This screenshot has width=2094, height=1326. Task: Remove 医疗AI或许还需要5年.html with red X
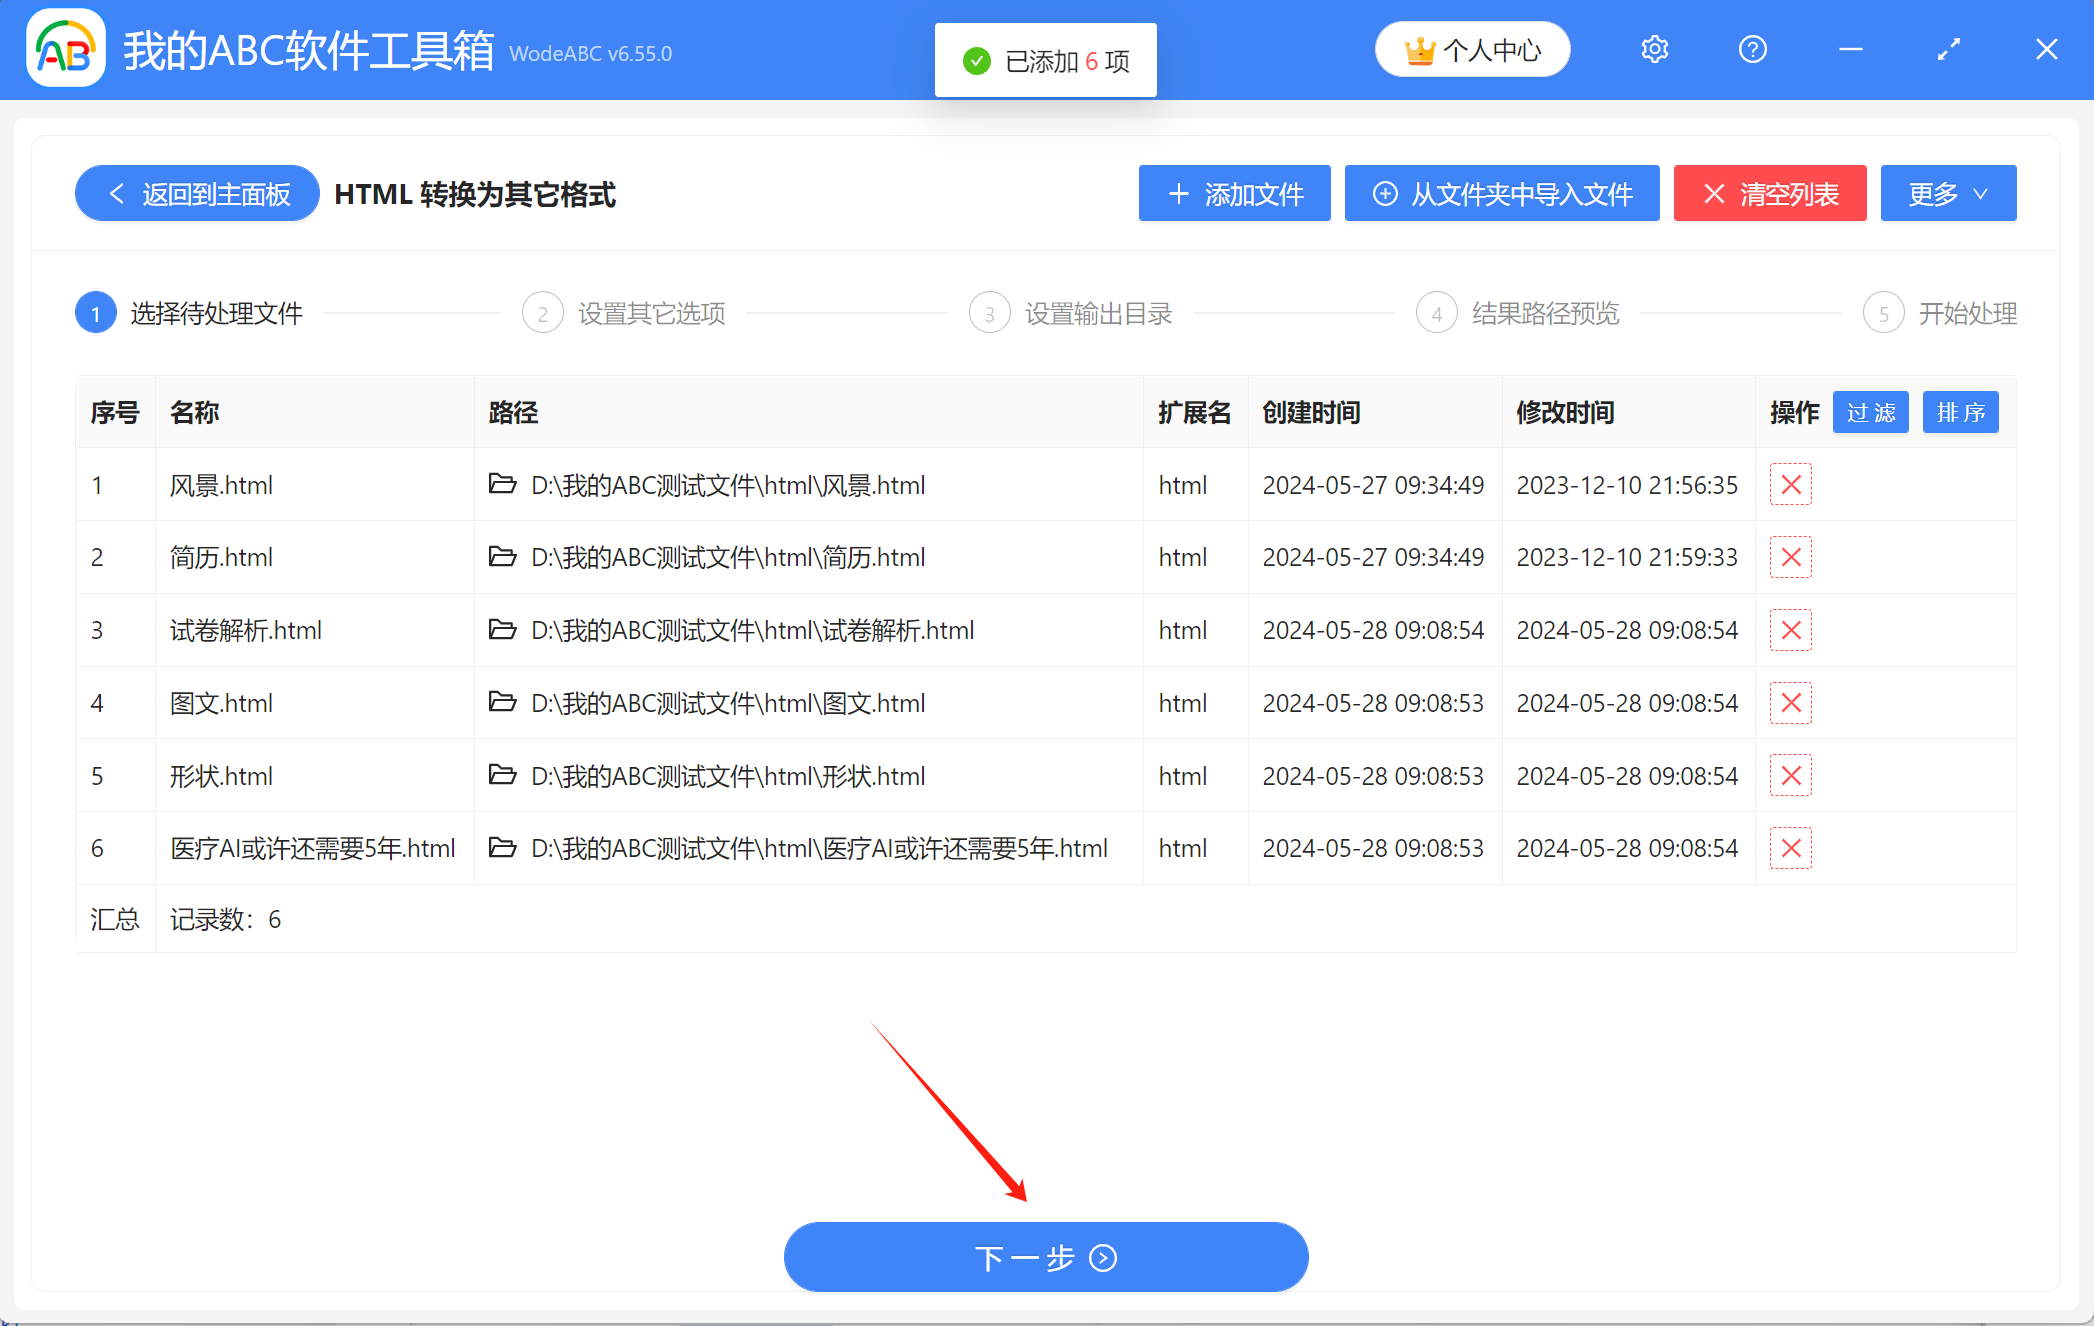click(1790, 848)
